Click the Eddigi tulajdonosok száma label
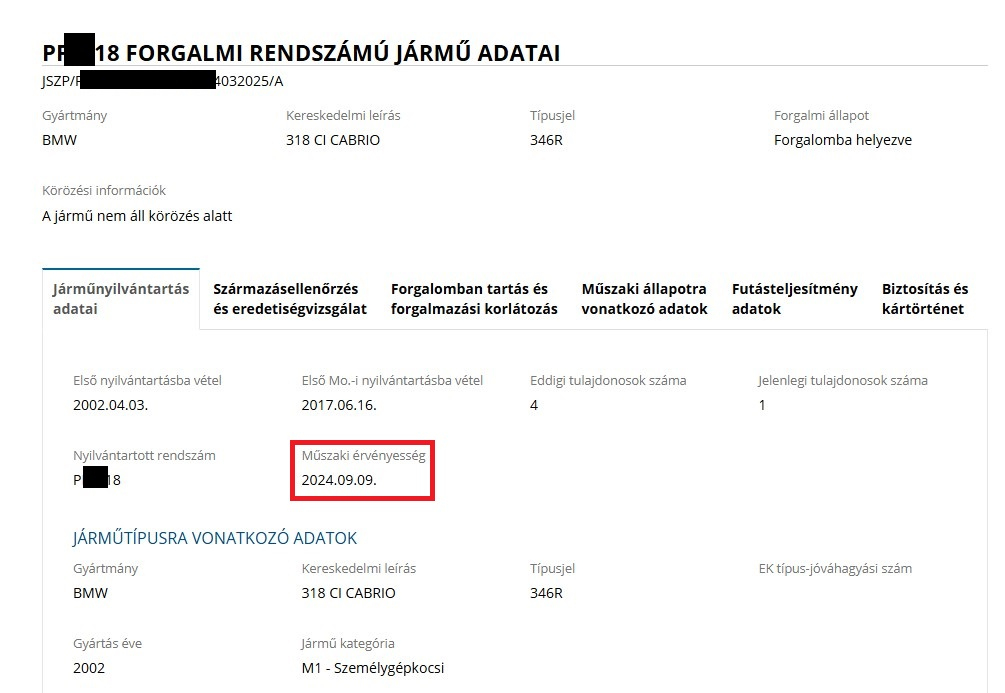This screenshot has width=1005, height=693. coord(608,380)
